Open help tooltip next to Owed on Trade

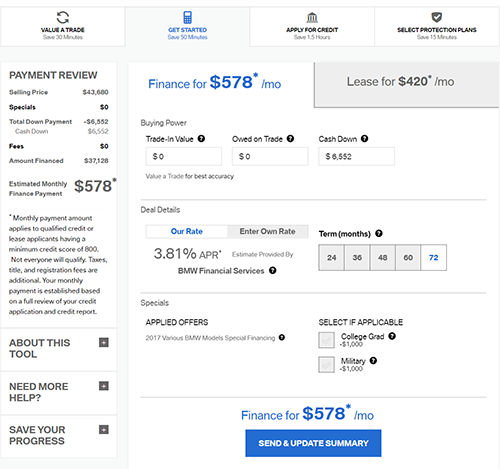click(x=290, y=139)
